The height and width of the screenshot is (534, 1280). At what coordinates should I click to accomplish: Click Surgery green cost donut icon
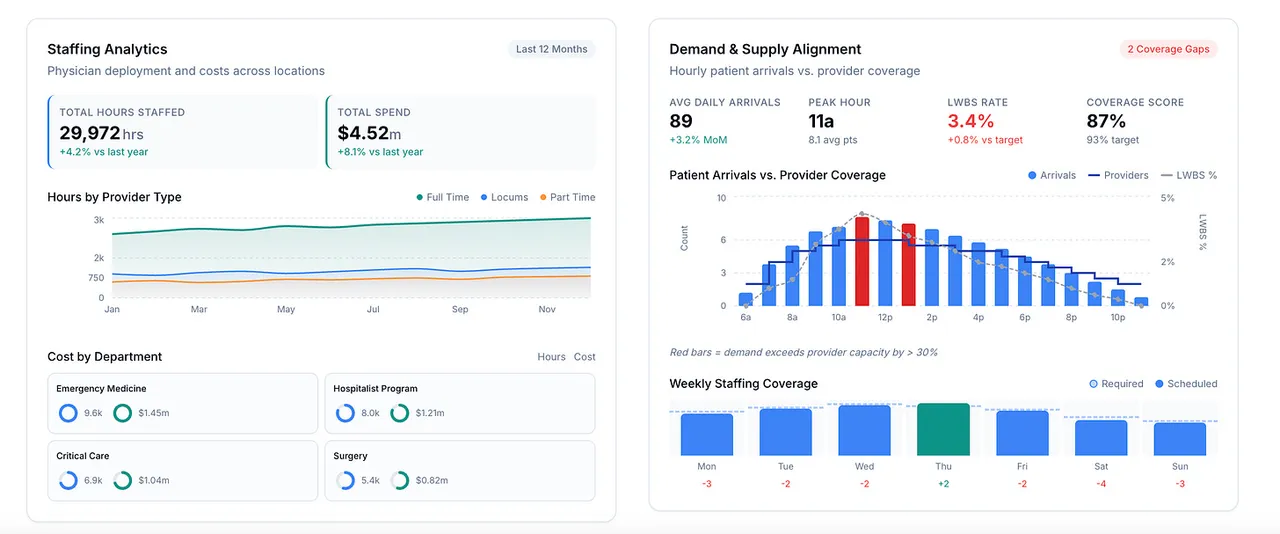(399, 481)
